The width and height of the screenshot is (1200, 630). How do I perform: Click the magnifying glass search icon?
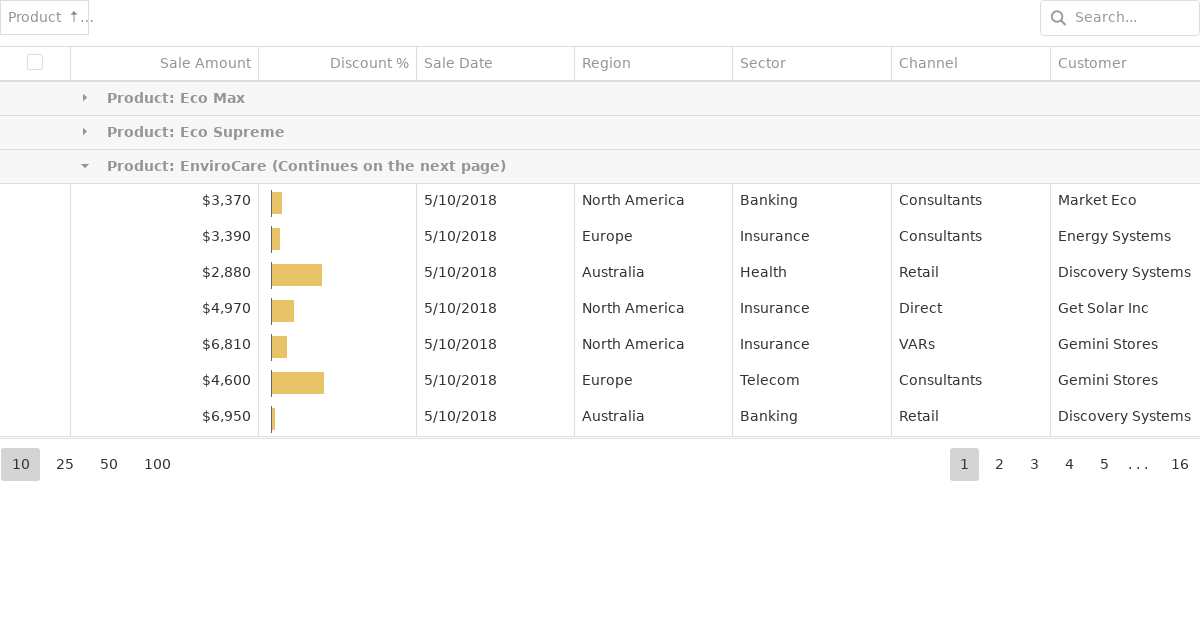(1058, 18)
